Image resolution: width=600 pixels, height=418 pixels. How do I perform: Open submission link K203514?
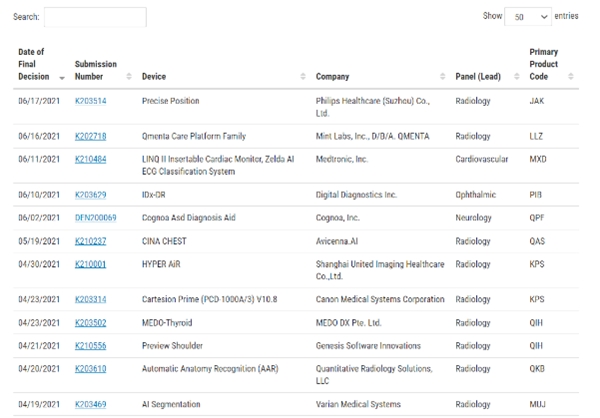click(90, 101)
